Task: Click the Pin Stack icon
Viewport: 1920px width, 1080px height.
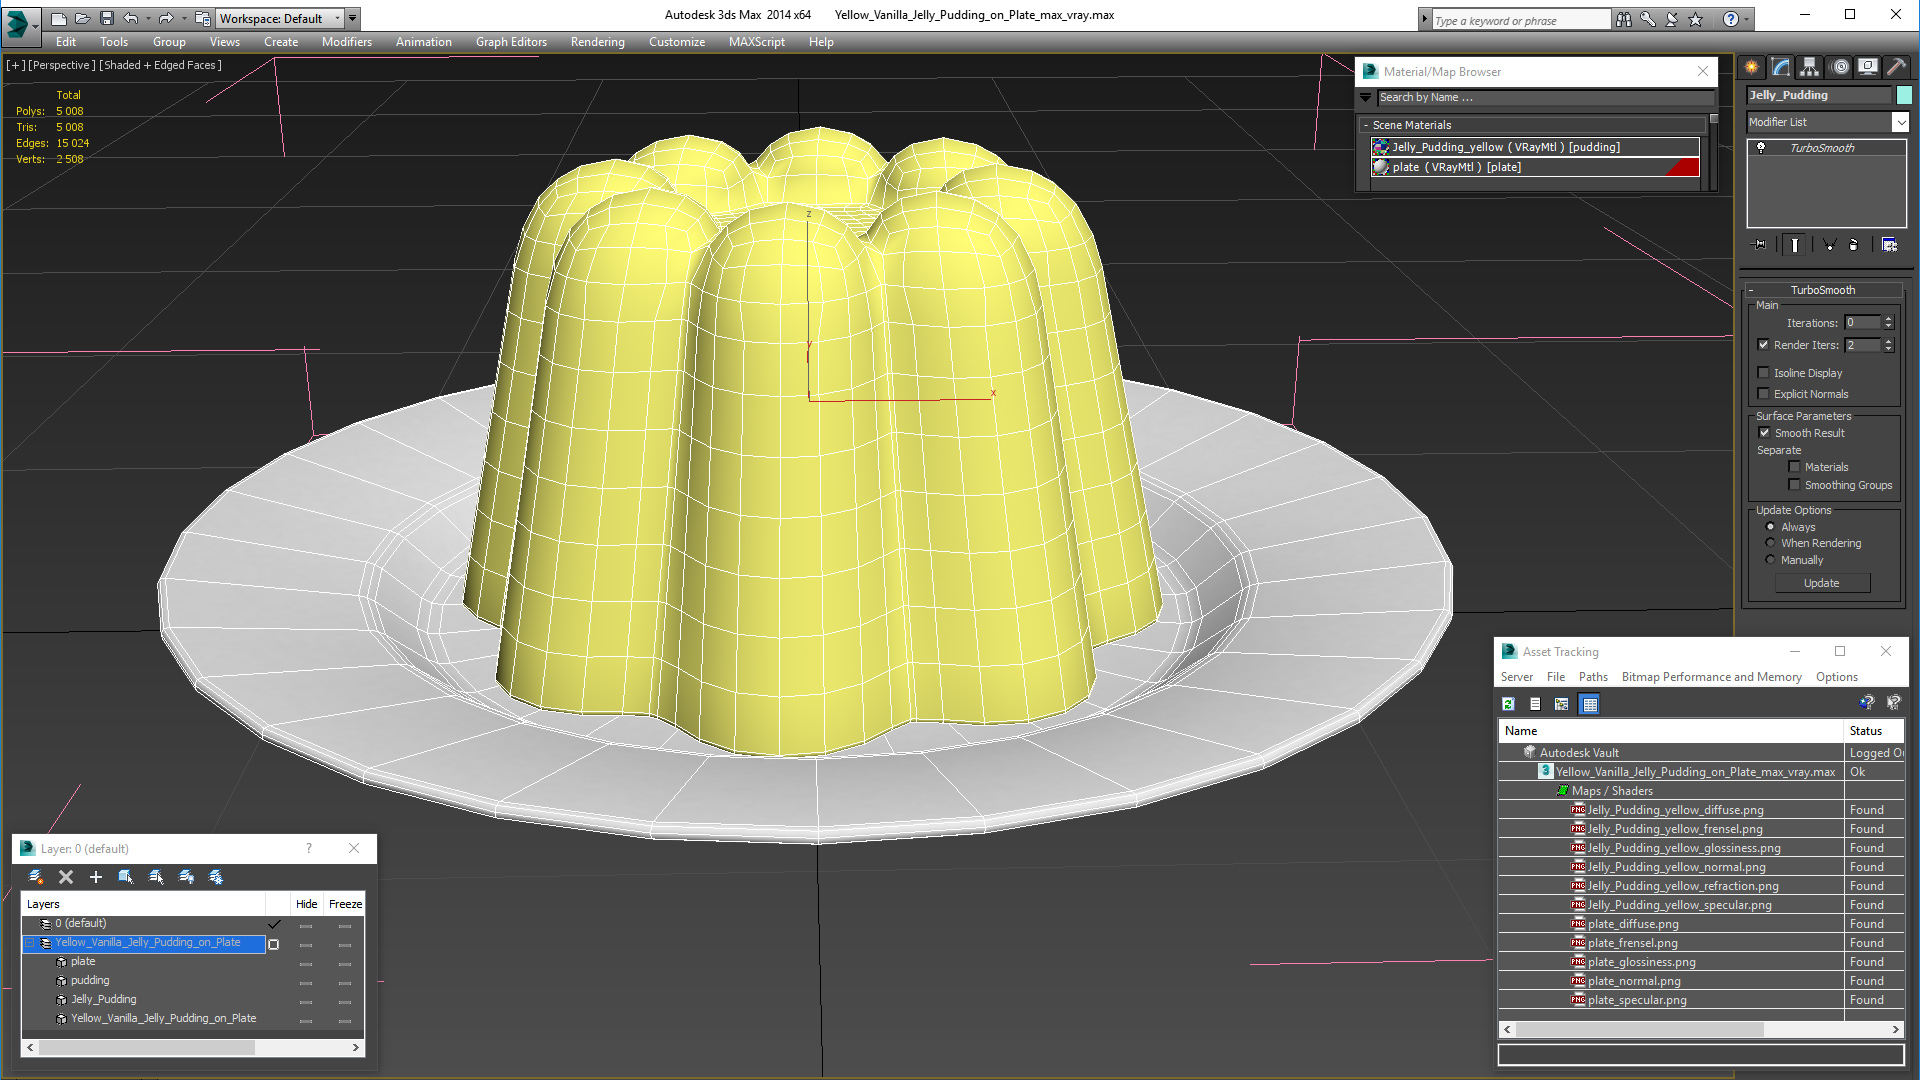Action: pyautogui.click(x=1761, y=245)
